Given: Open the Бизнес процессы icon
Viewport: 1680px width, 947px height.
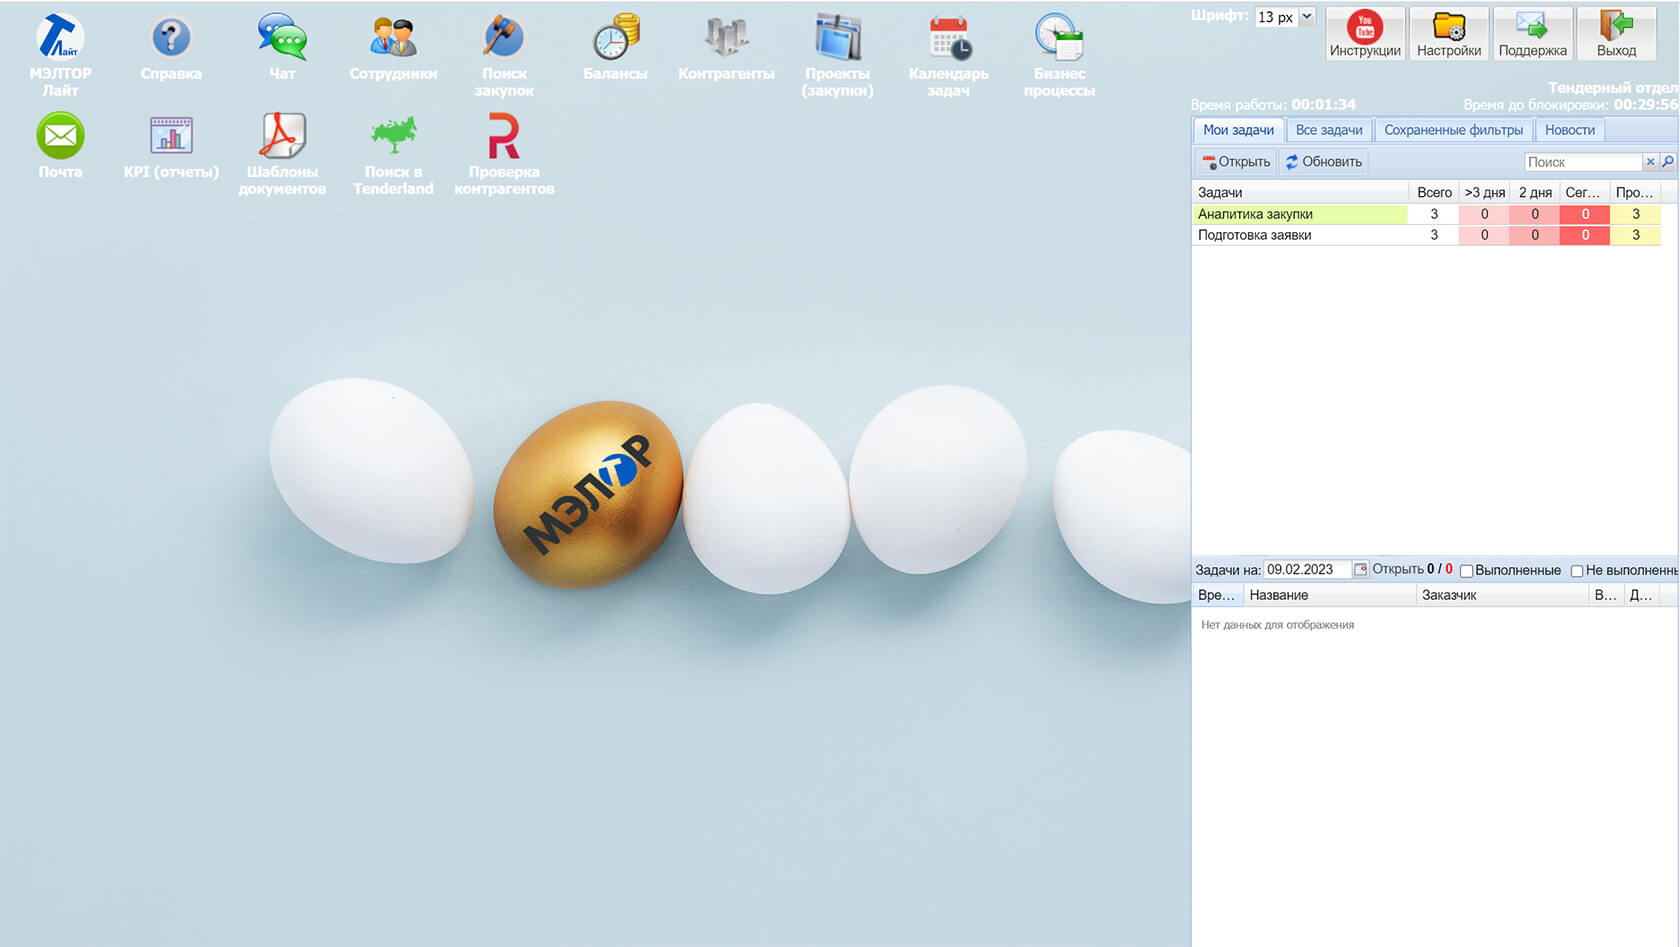Looking at the screenshot, I should (1059, 55).
